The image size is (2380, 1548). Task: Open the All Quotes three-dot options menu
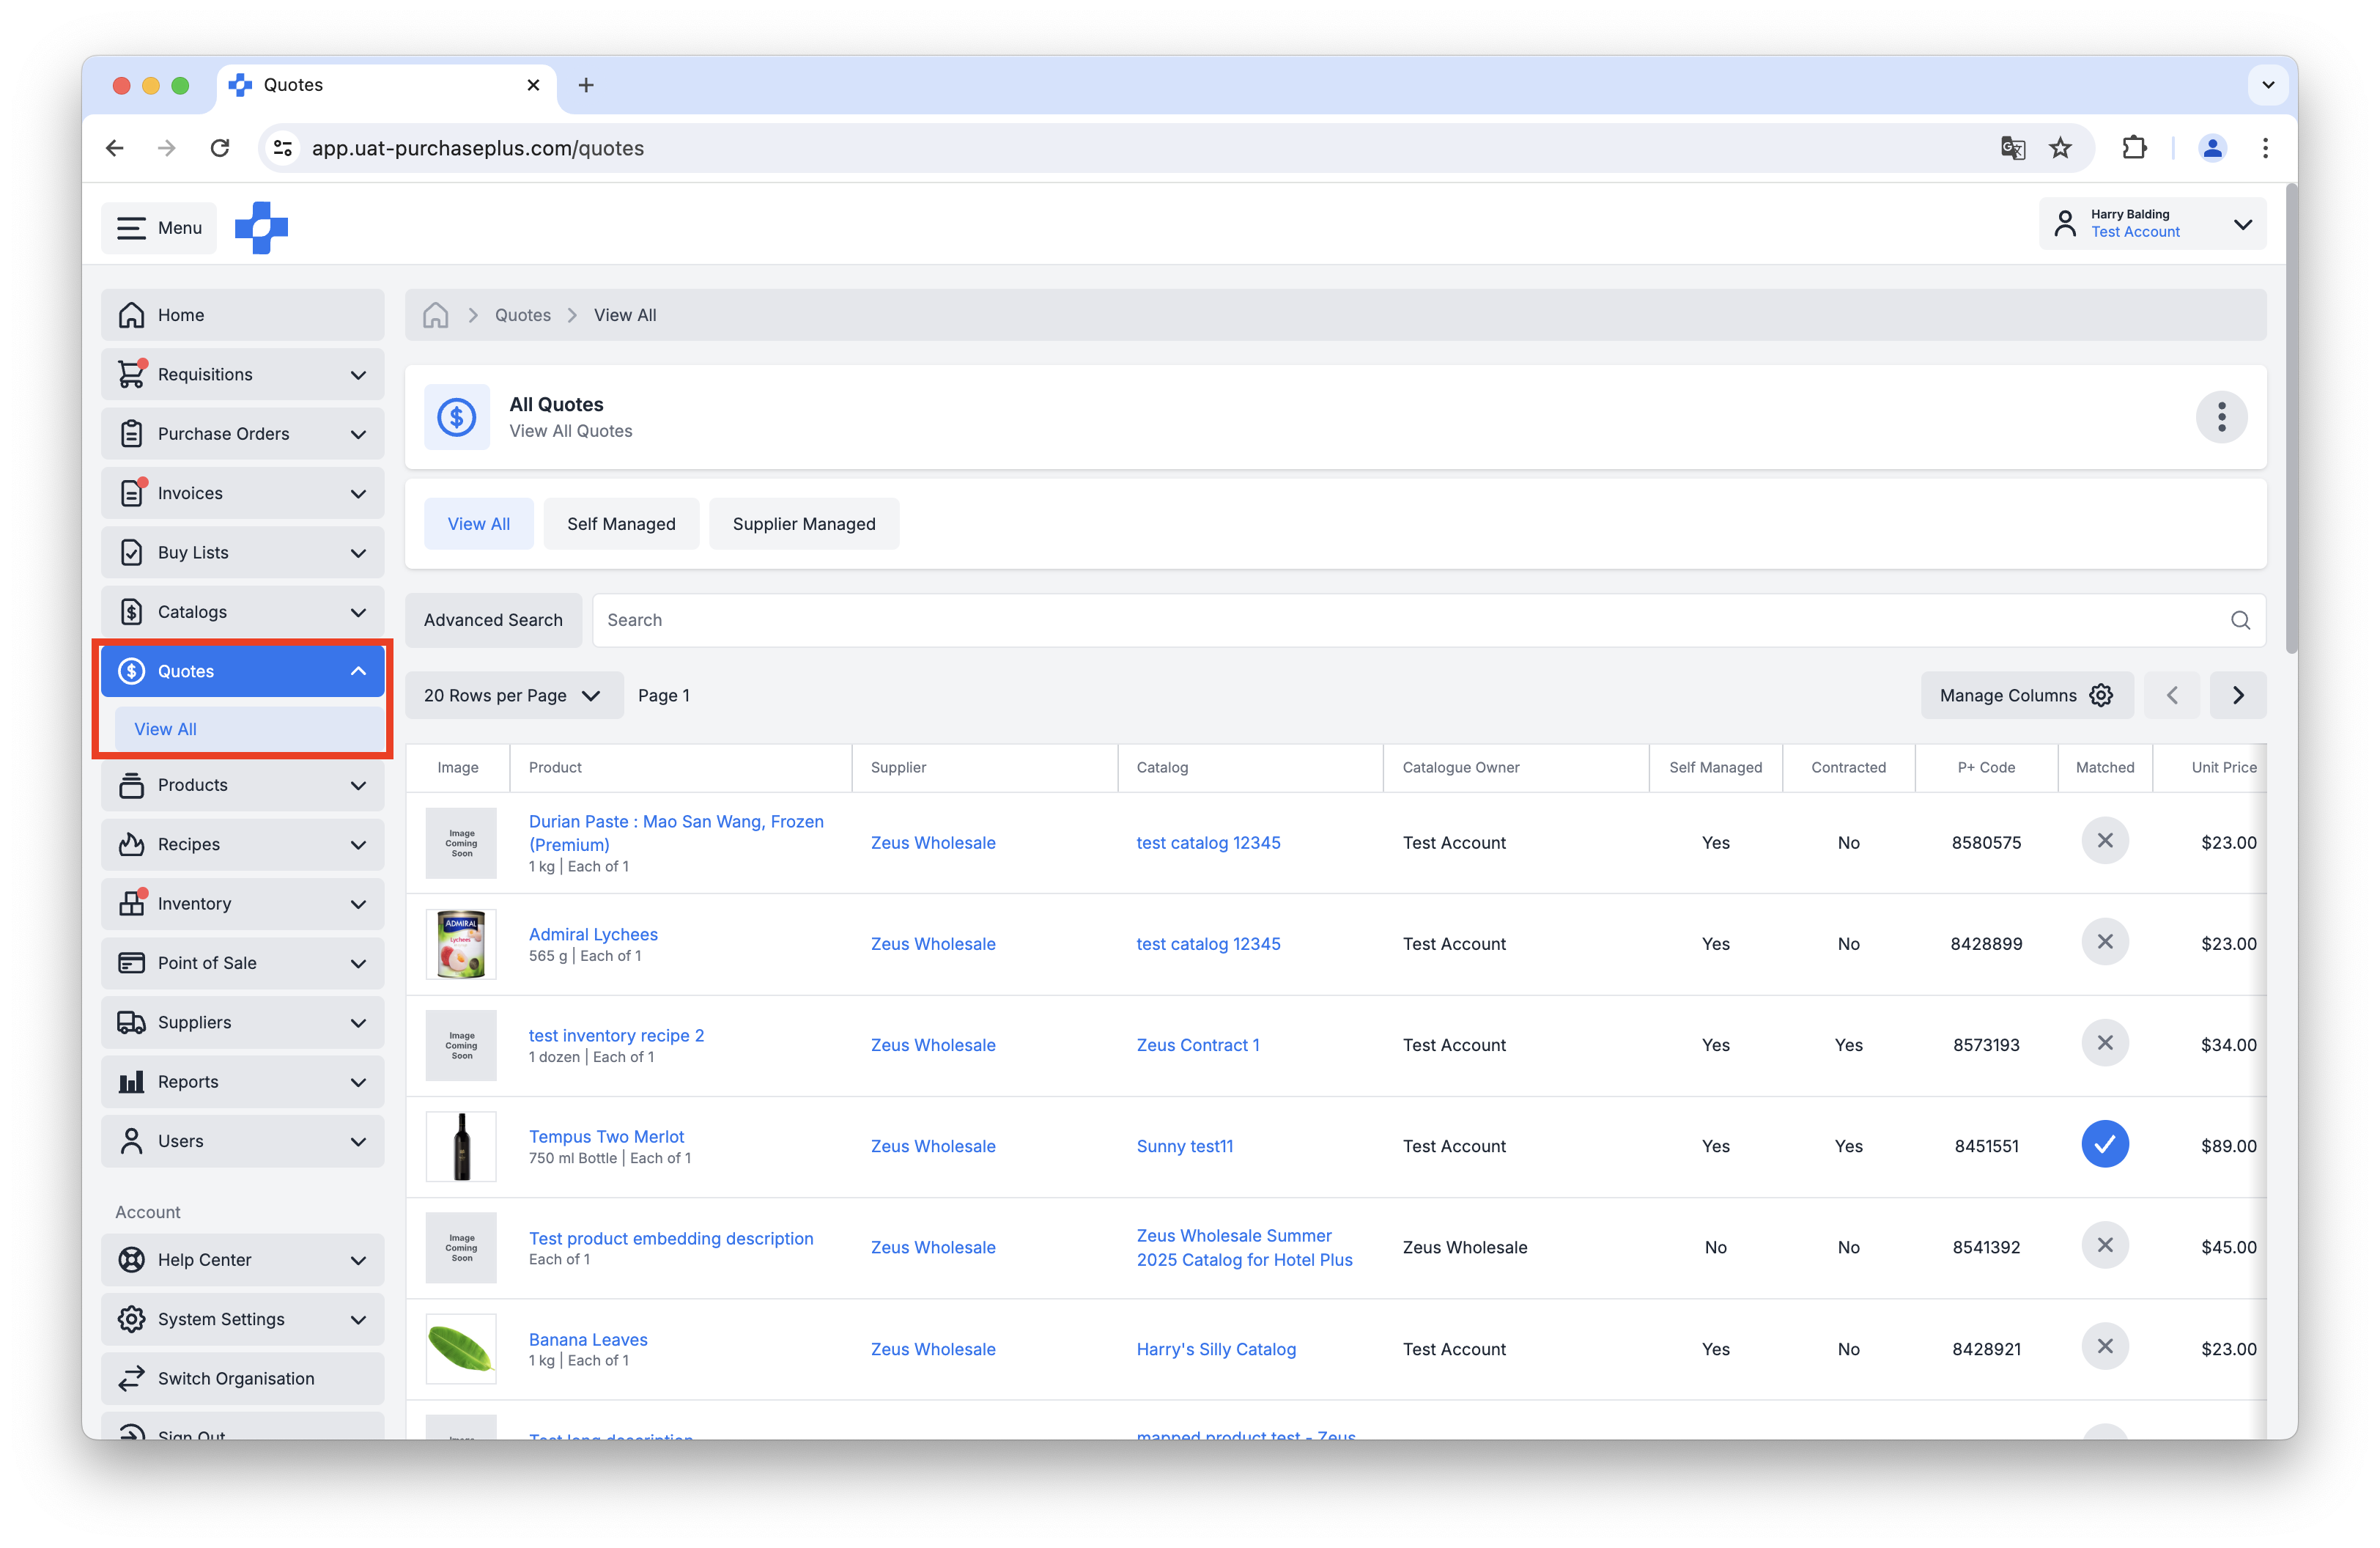[2221, 417]
